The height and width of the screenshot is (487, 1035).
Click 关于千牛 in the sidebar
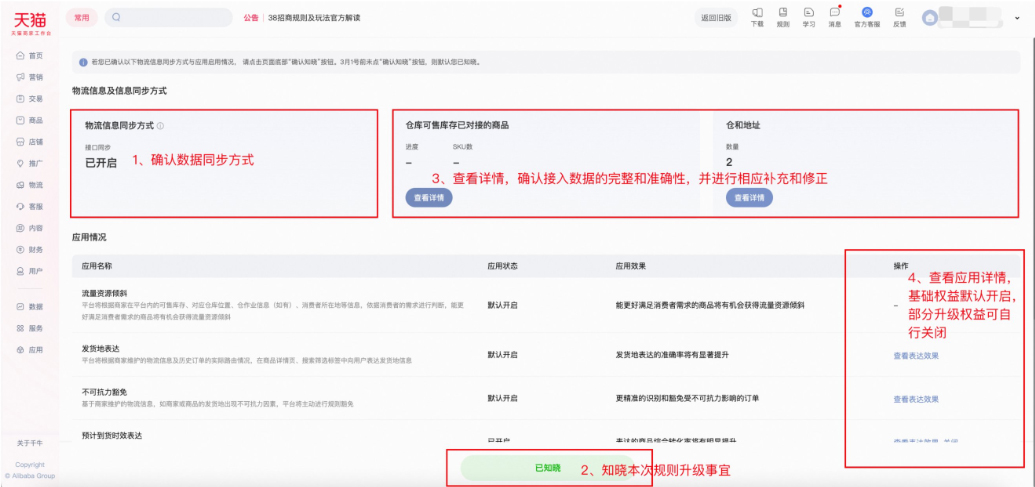pyautogui.click(x=30, y=443)
